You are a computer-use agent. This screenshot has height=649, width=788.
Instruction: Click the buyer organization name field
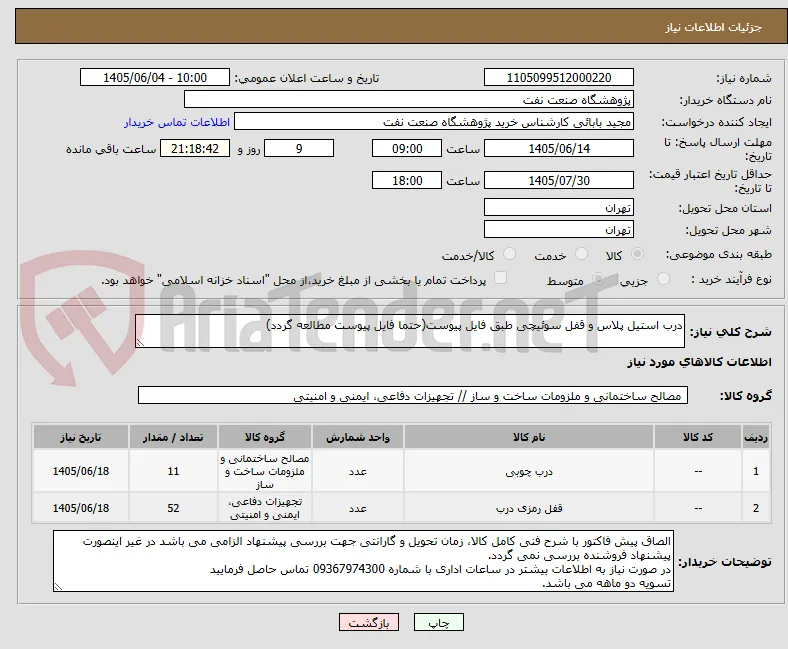coord(409,100)
